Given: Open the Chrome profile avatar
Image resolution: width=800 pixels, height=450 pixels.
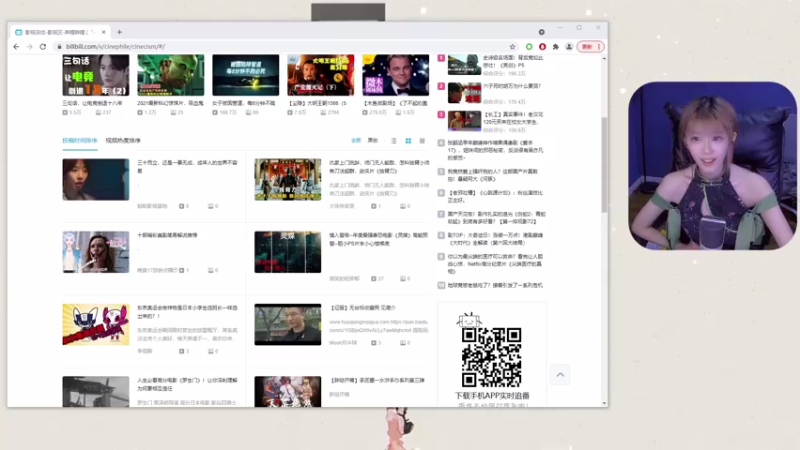Looking at the screenshot, I should [569, 46].
